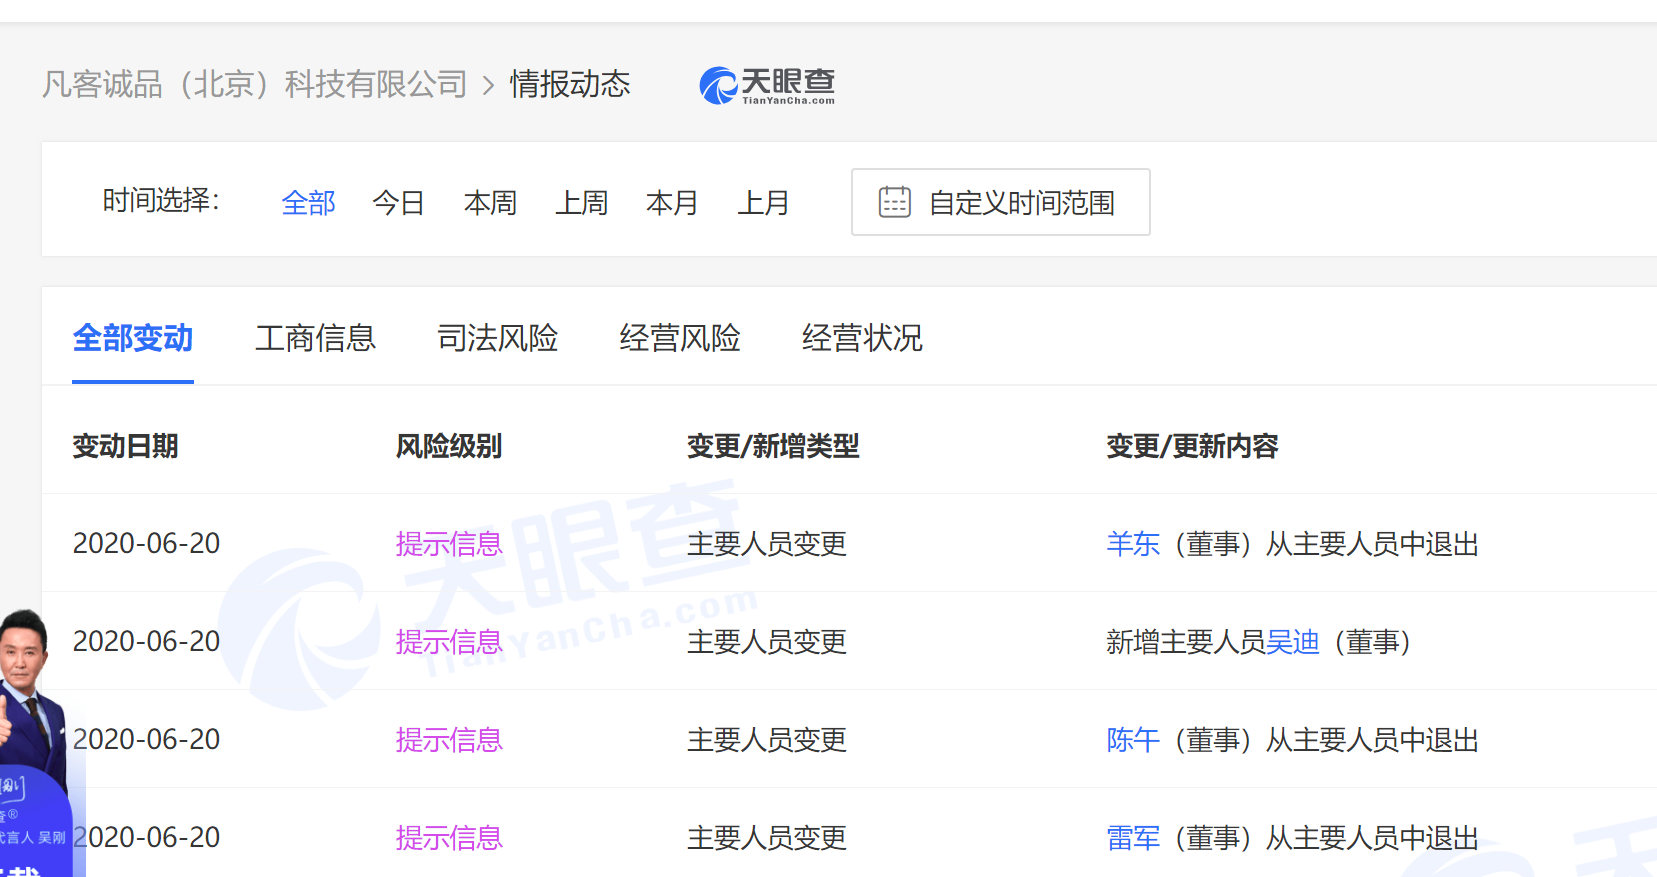The width and height of the screenshot is (1657, 877).
Task: Click 主要人员变更 in the 陈午 row
Action: (767, 740)
